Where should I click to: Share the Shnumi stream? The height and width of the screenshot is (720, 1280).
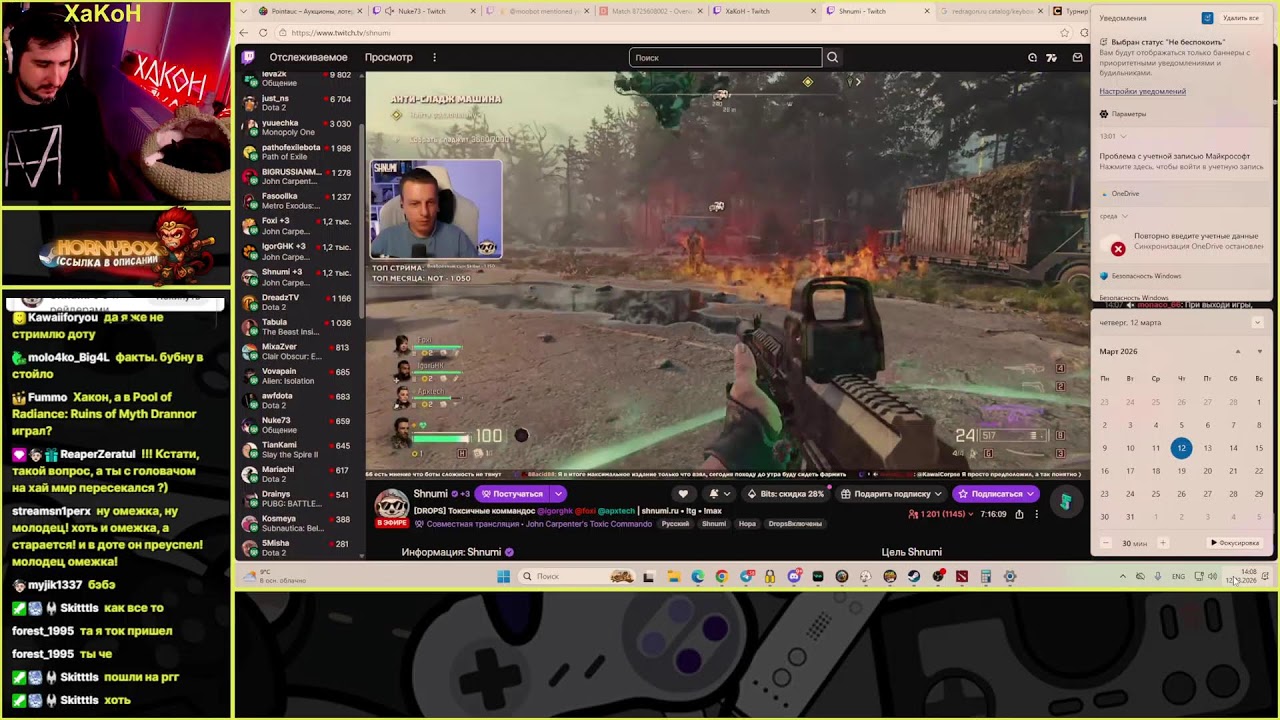click(1019, 514)
